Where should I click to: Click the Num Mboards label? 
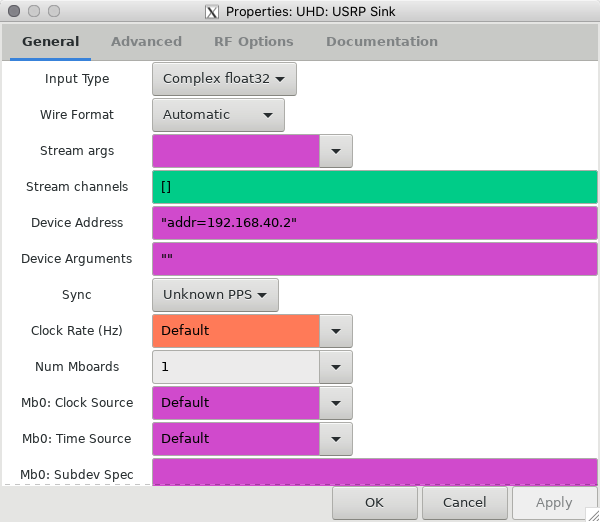77,366
